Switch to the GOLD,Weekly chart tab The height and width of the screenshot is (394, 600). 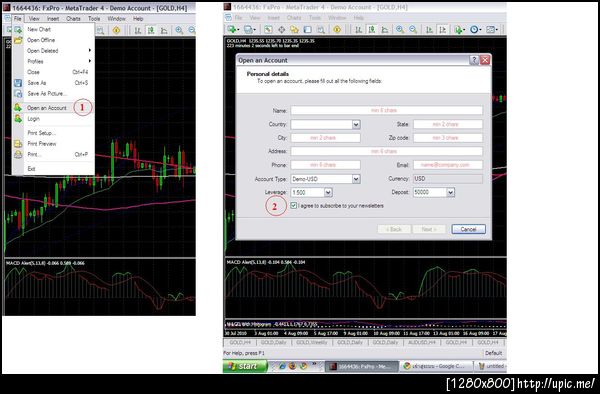click(311, 342)
